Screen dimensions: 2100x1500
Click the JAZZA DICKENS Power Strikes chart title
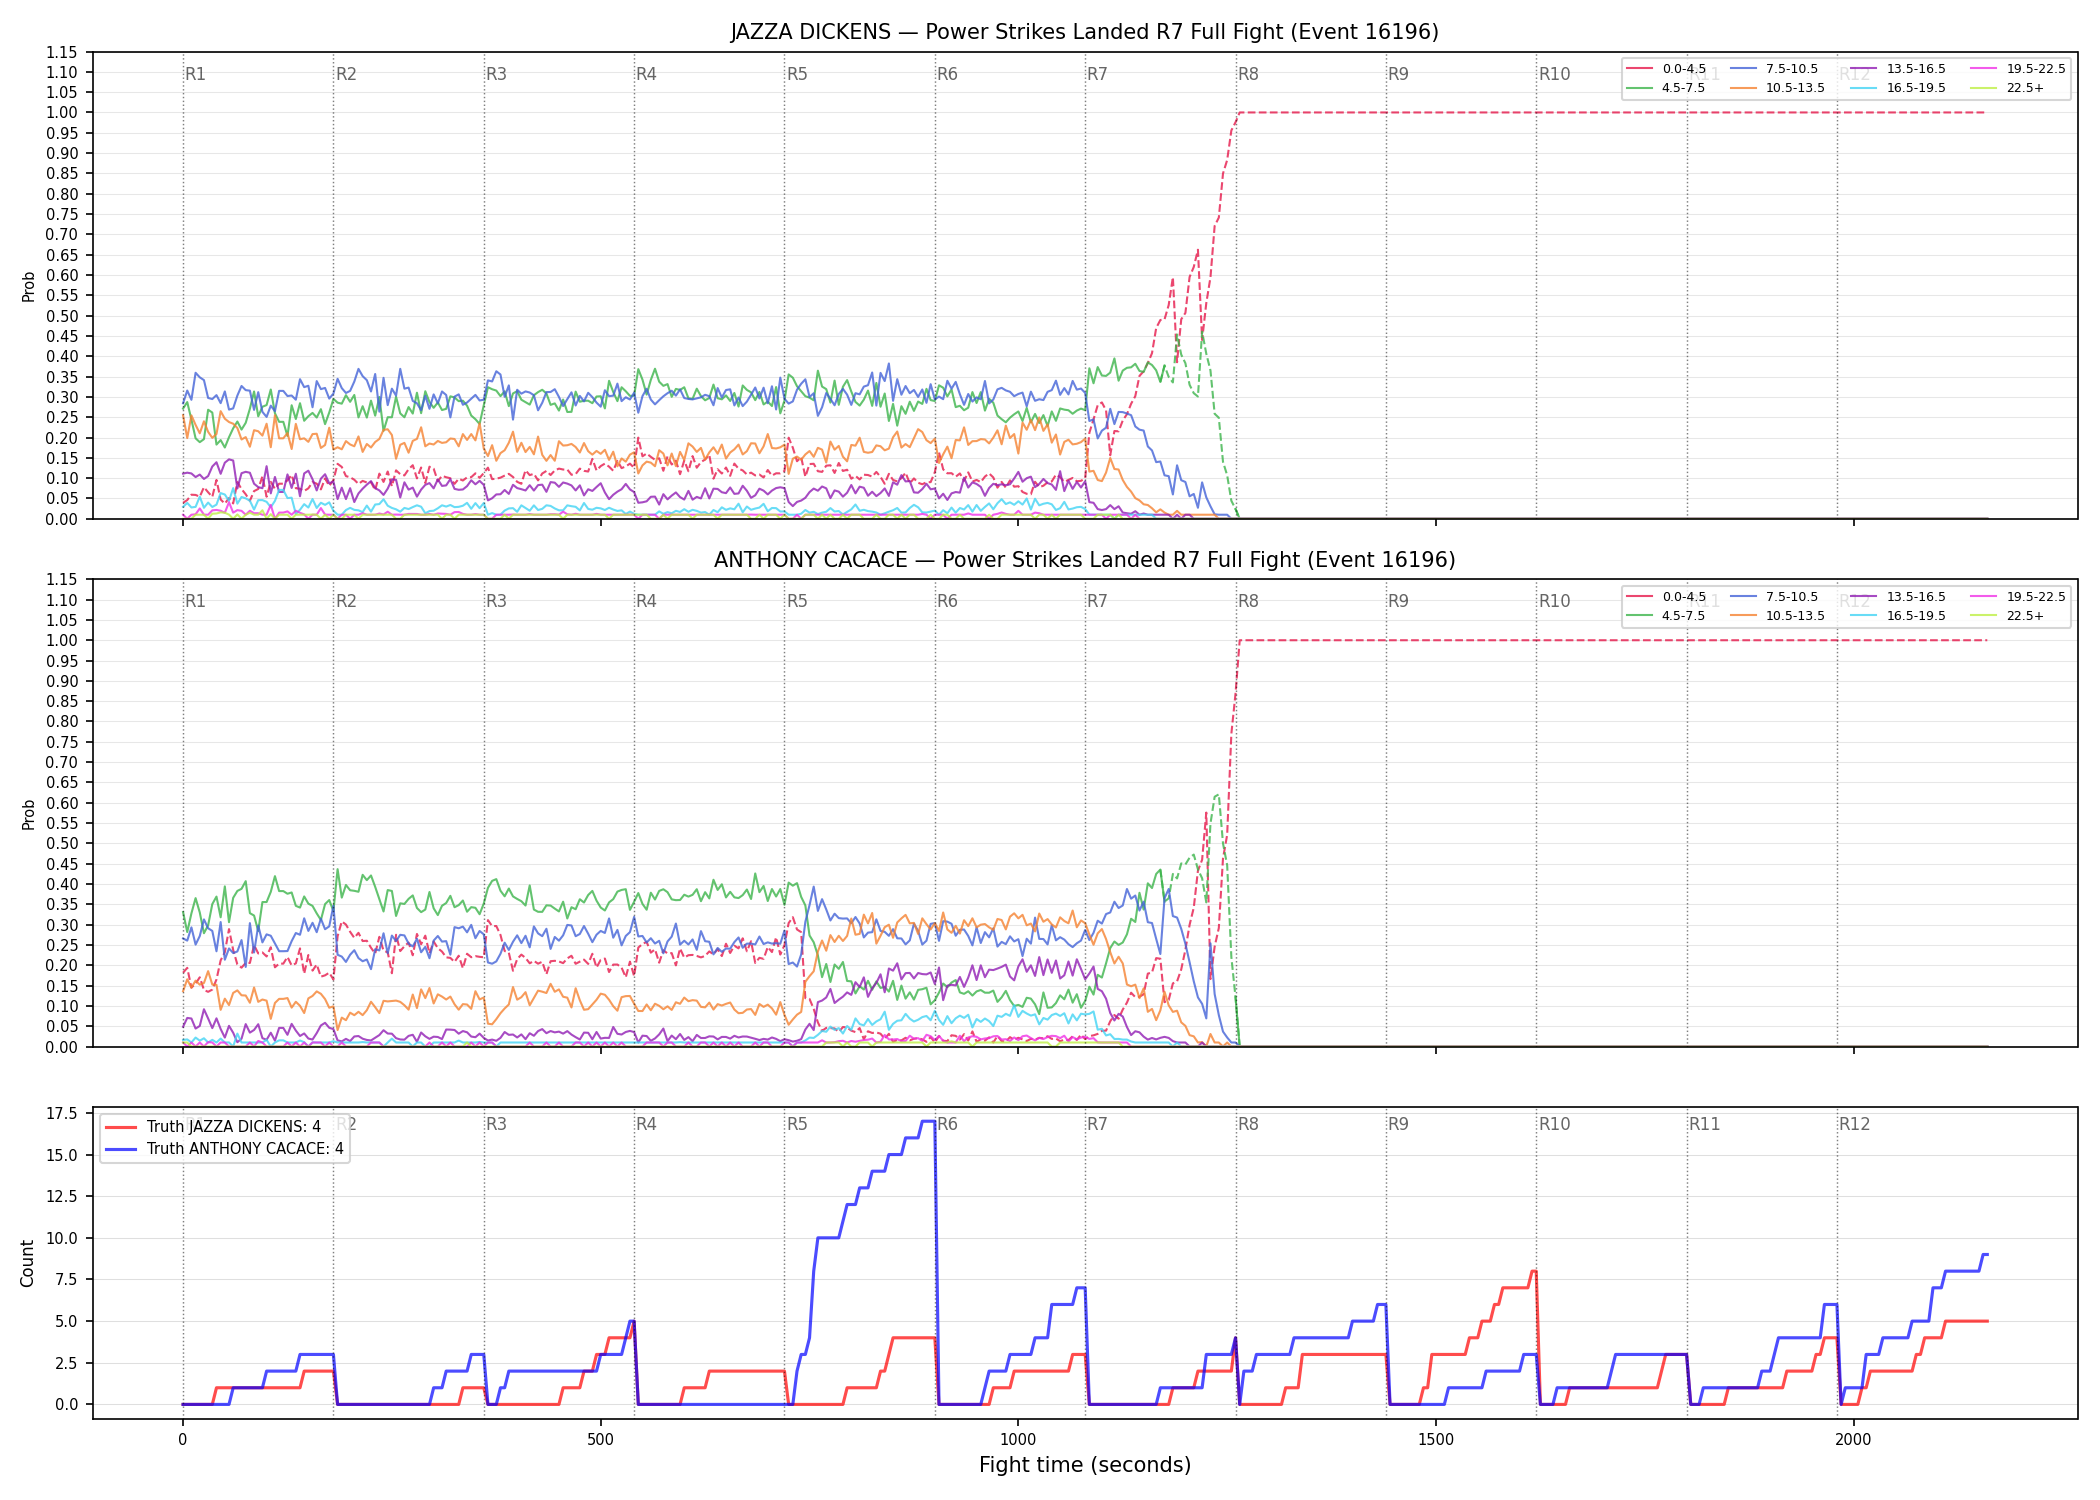click(1085, 32)
